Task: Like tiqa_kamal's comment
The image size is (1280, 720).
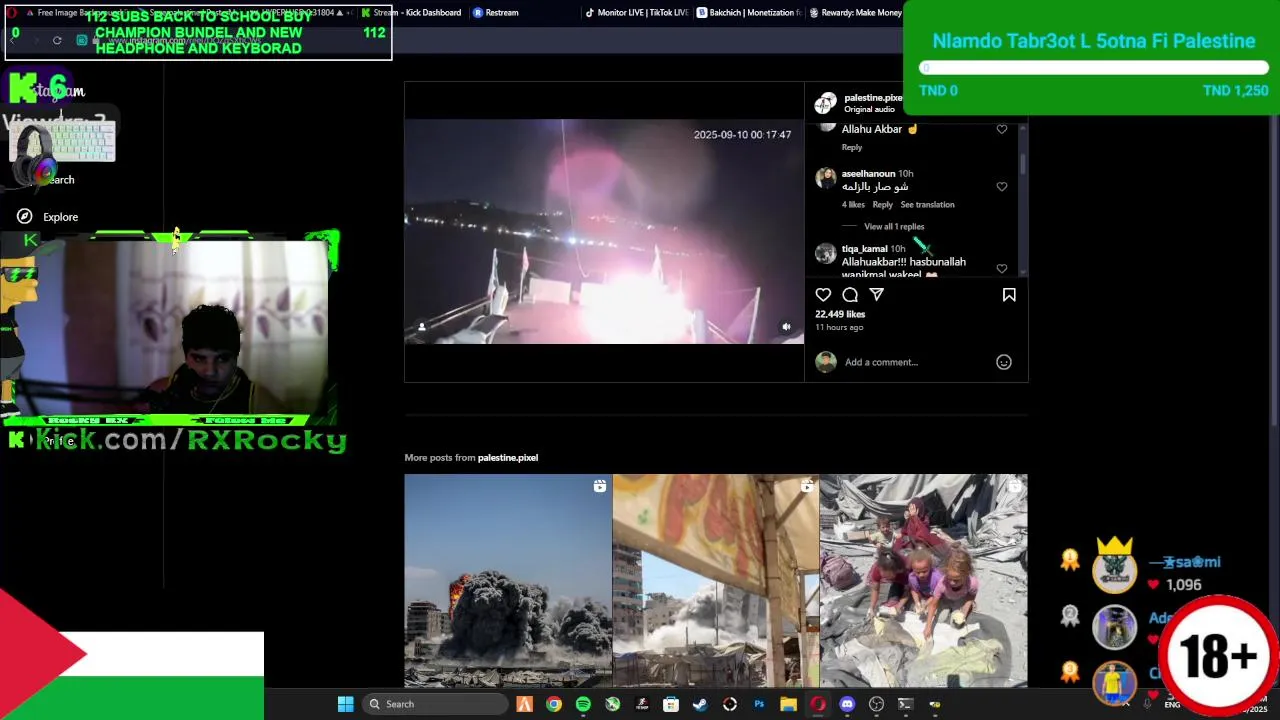Action: point(1002,269)
